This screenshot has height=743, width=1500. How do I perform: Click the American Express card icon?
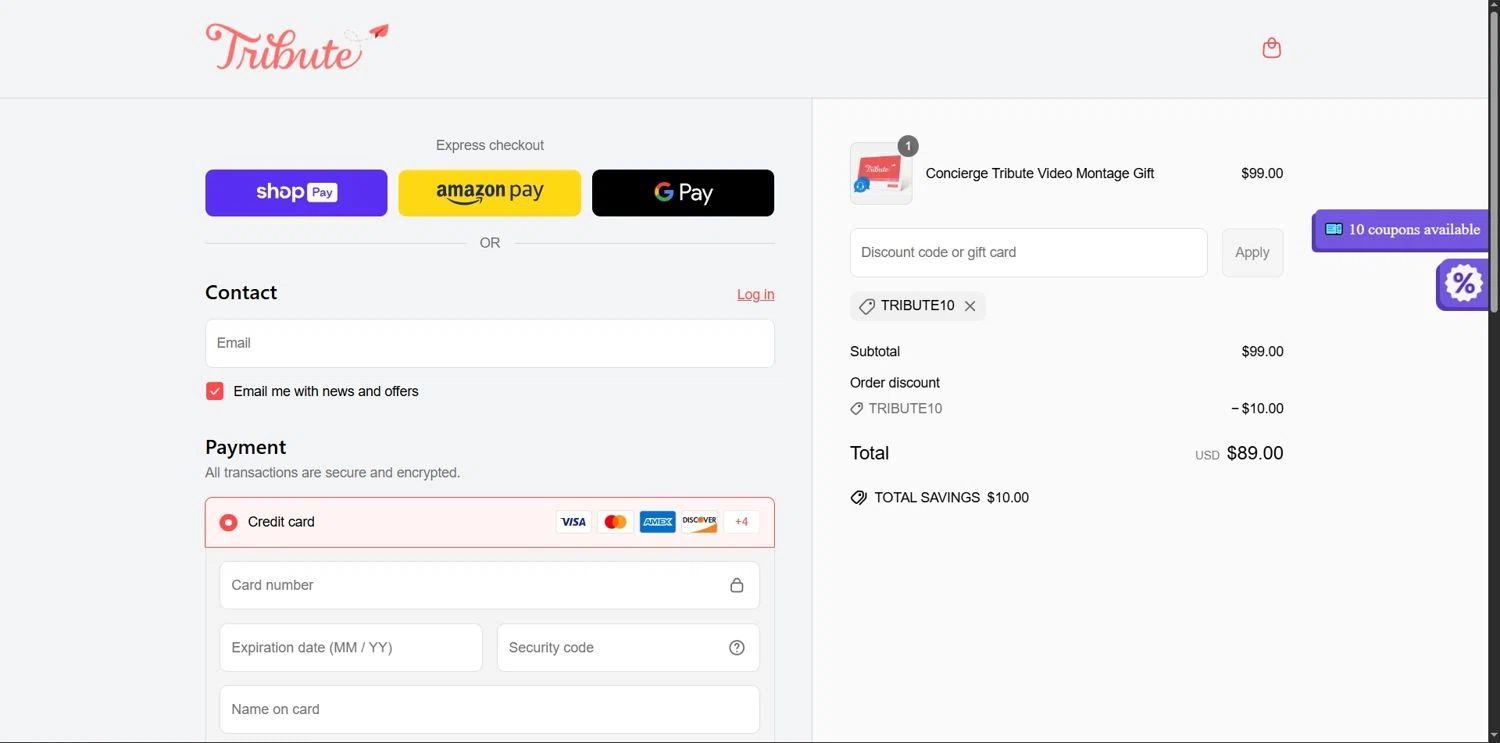pos(657,522)
